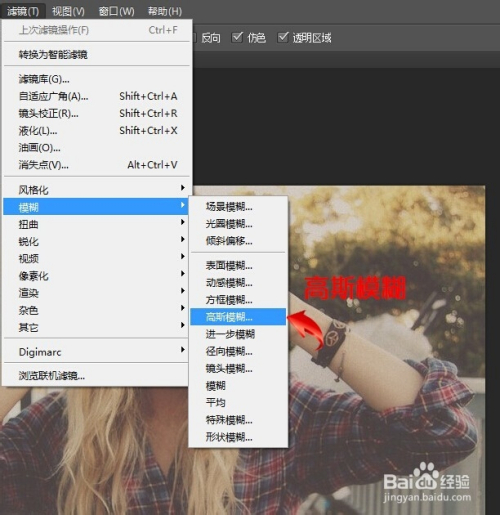
Task: Open the 窗口(W) menu
Action: [x=116, y=11]
